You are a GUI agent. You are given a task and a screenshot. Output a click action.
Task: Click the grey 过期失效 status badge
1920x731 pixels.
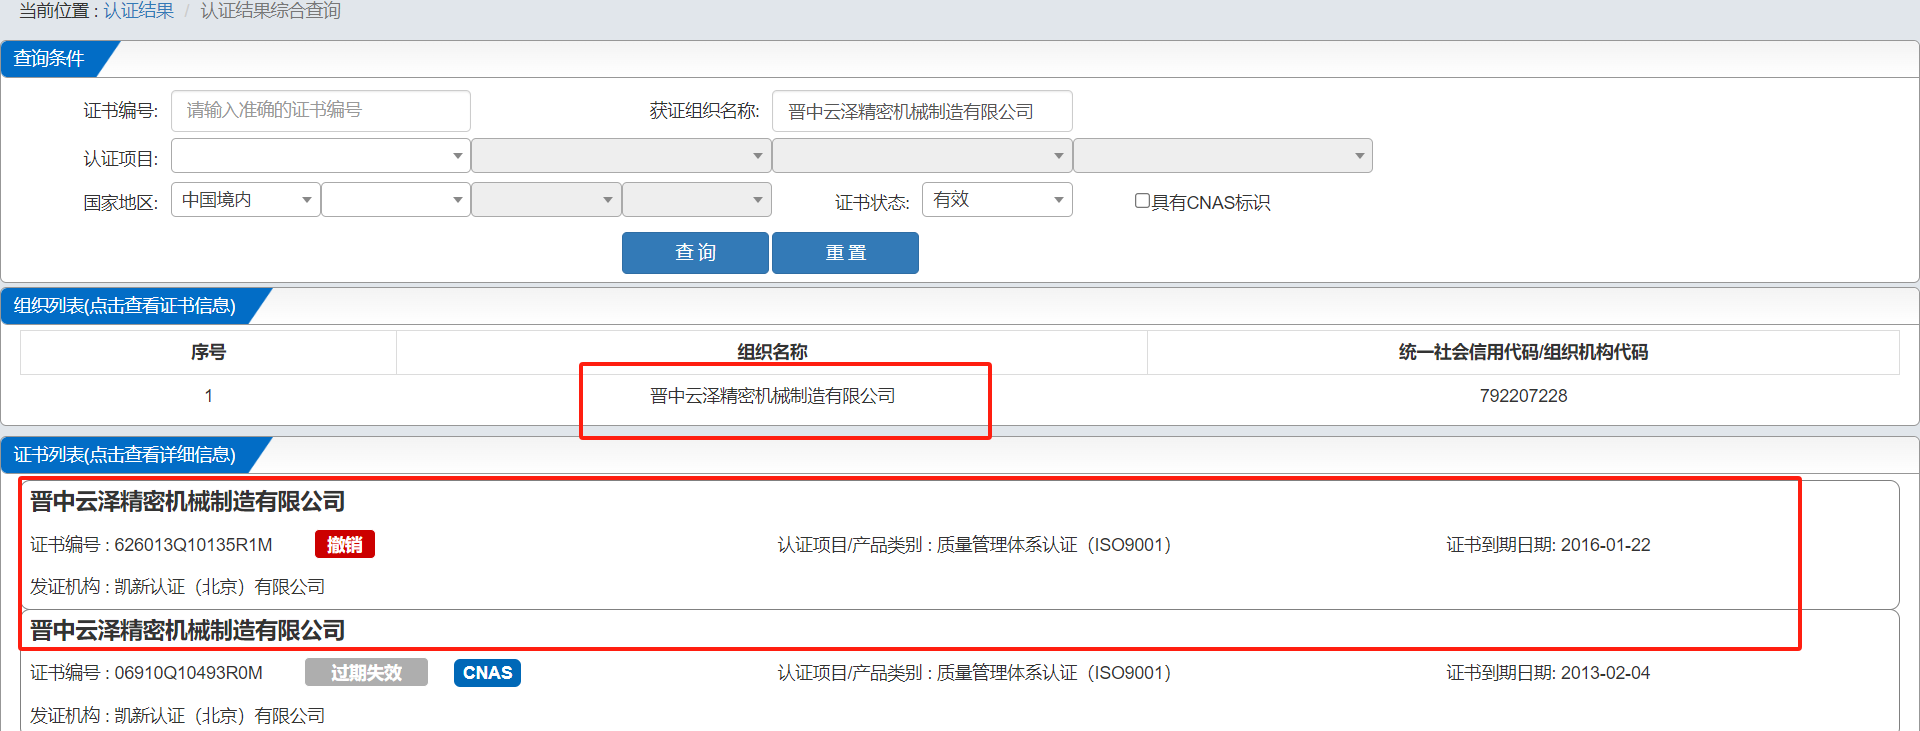tap(366, 673)
